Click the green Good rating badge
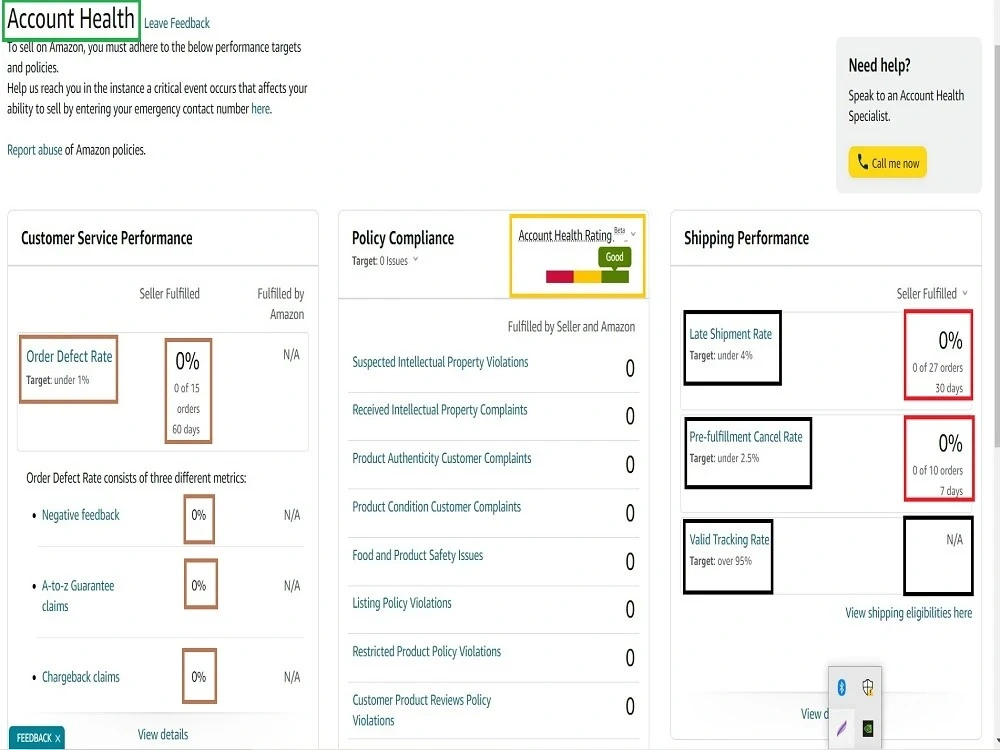 pos(614,256)
